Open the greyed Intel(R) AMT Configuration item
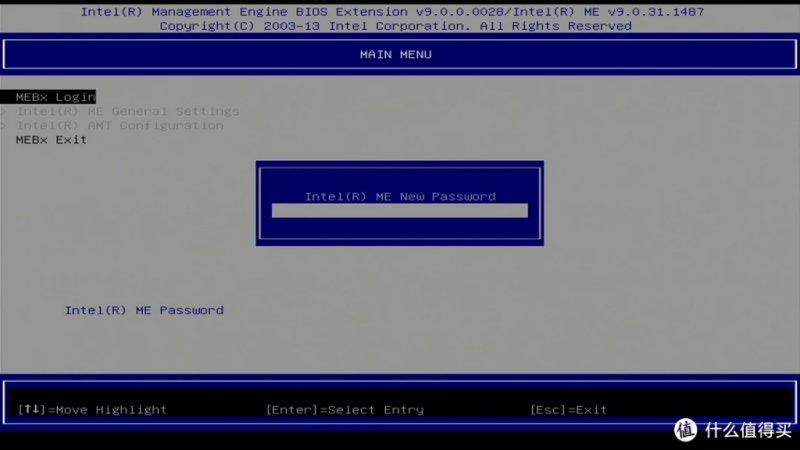The width and height of the screenshot is (800, 450). pyautogui.click(x=119, y=126)
